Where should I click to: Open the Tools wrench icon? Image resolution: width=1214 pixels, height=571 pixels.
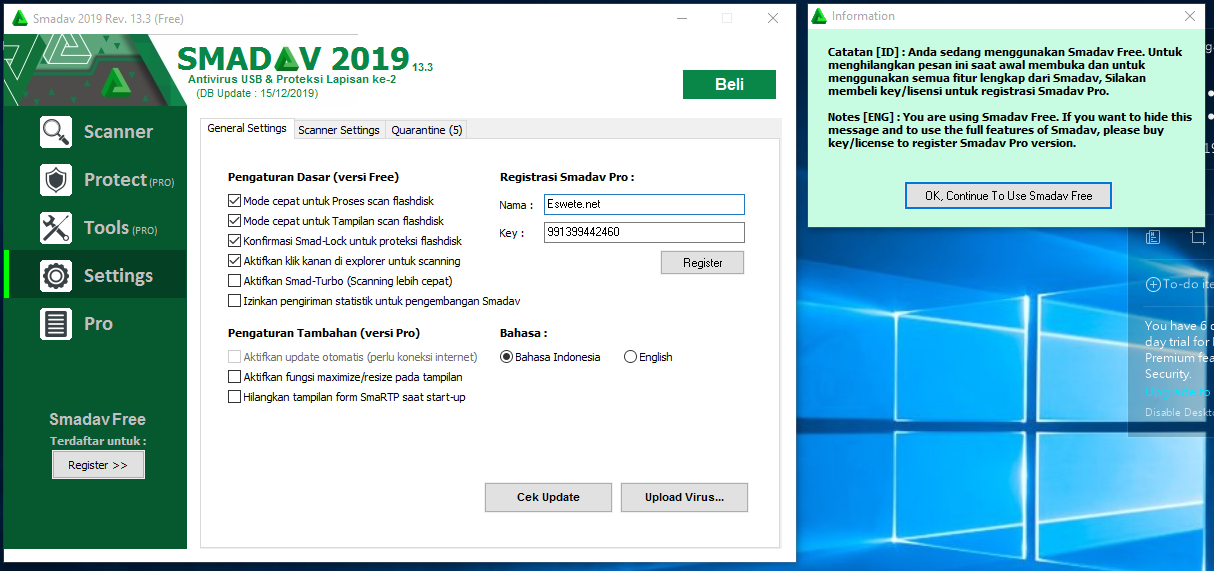(x=56, y=228)
